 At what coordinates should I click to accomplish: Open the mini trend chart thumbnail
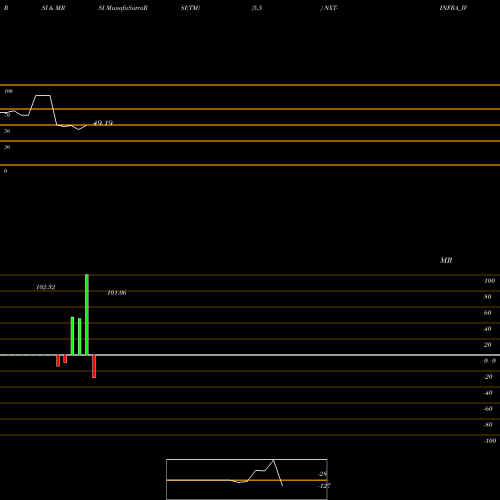tap(247, 479)
